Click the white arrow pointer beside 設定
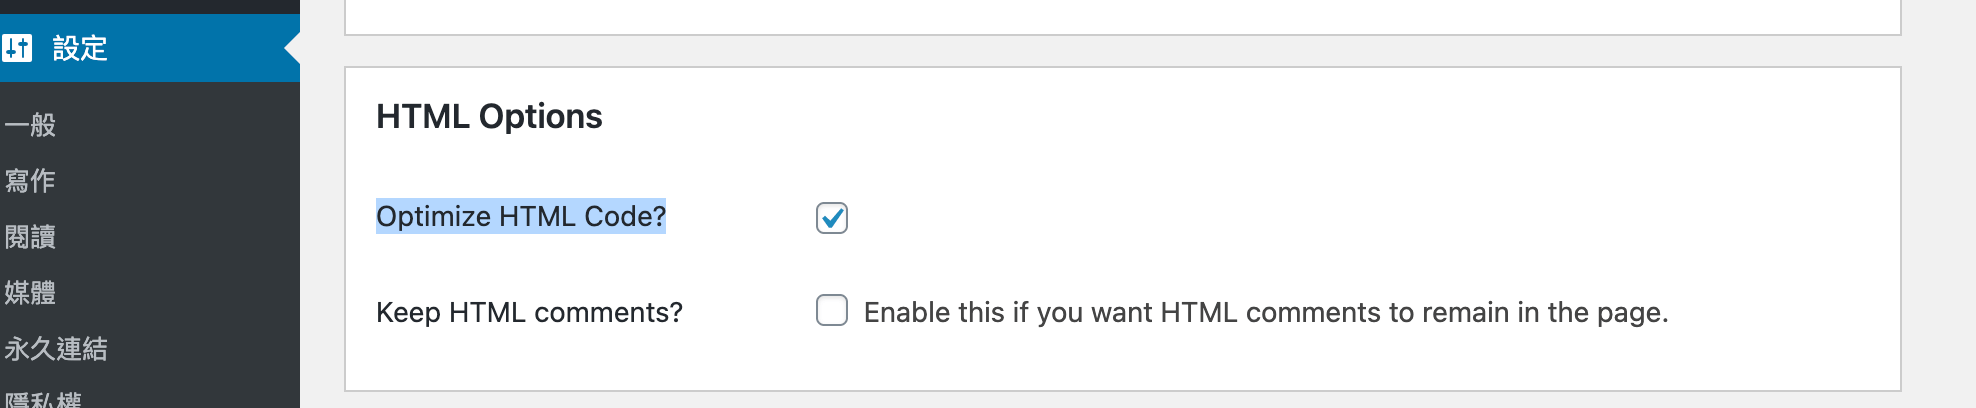1976x408 pixels. point(292,48)
